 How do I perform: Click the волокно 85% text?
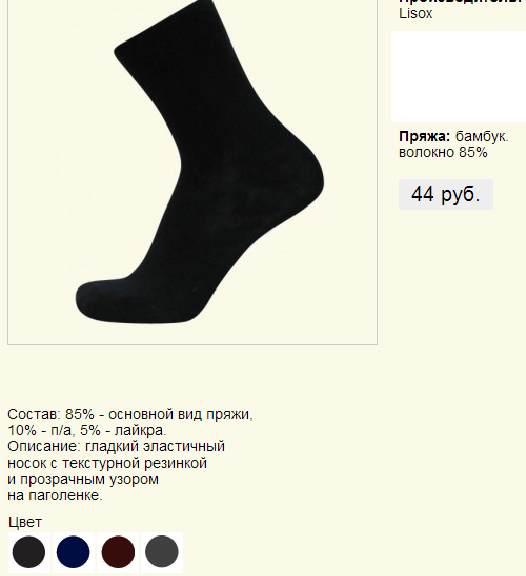pyautogui.click(x=443, y=152)
